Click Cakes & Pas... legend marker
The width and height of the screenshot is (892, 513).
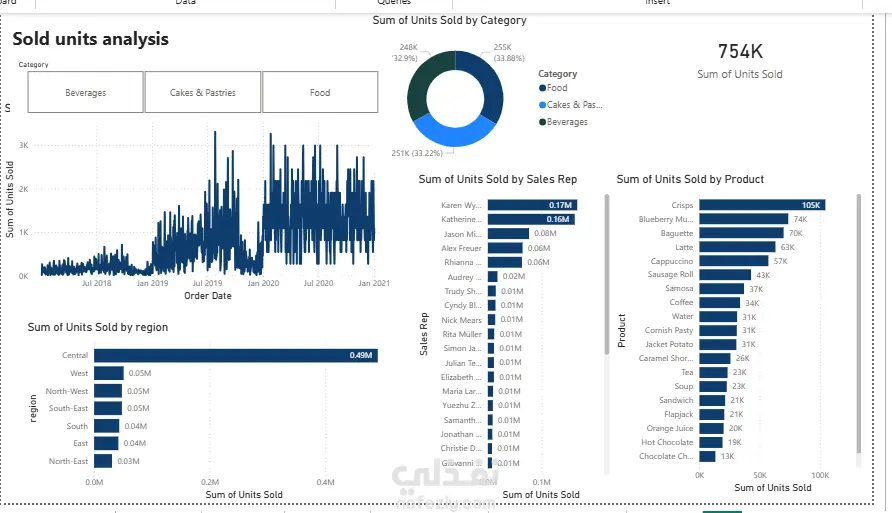542,105
